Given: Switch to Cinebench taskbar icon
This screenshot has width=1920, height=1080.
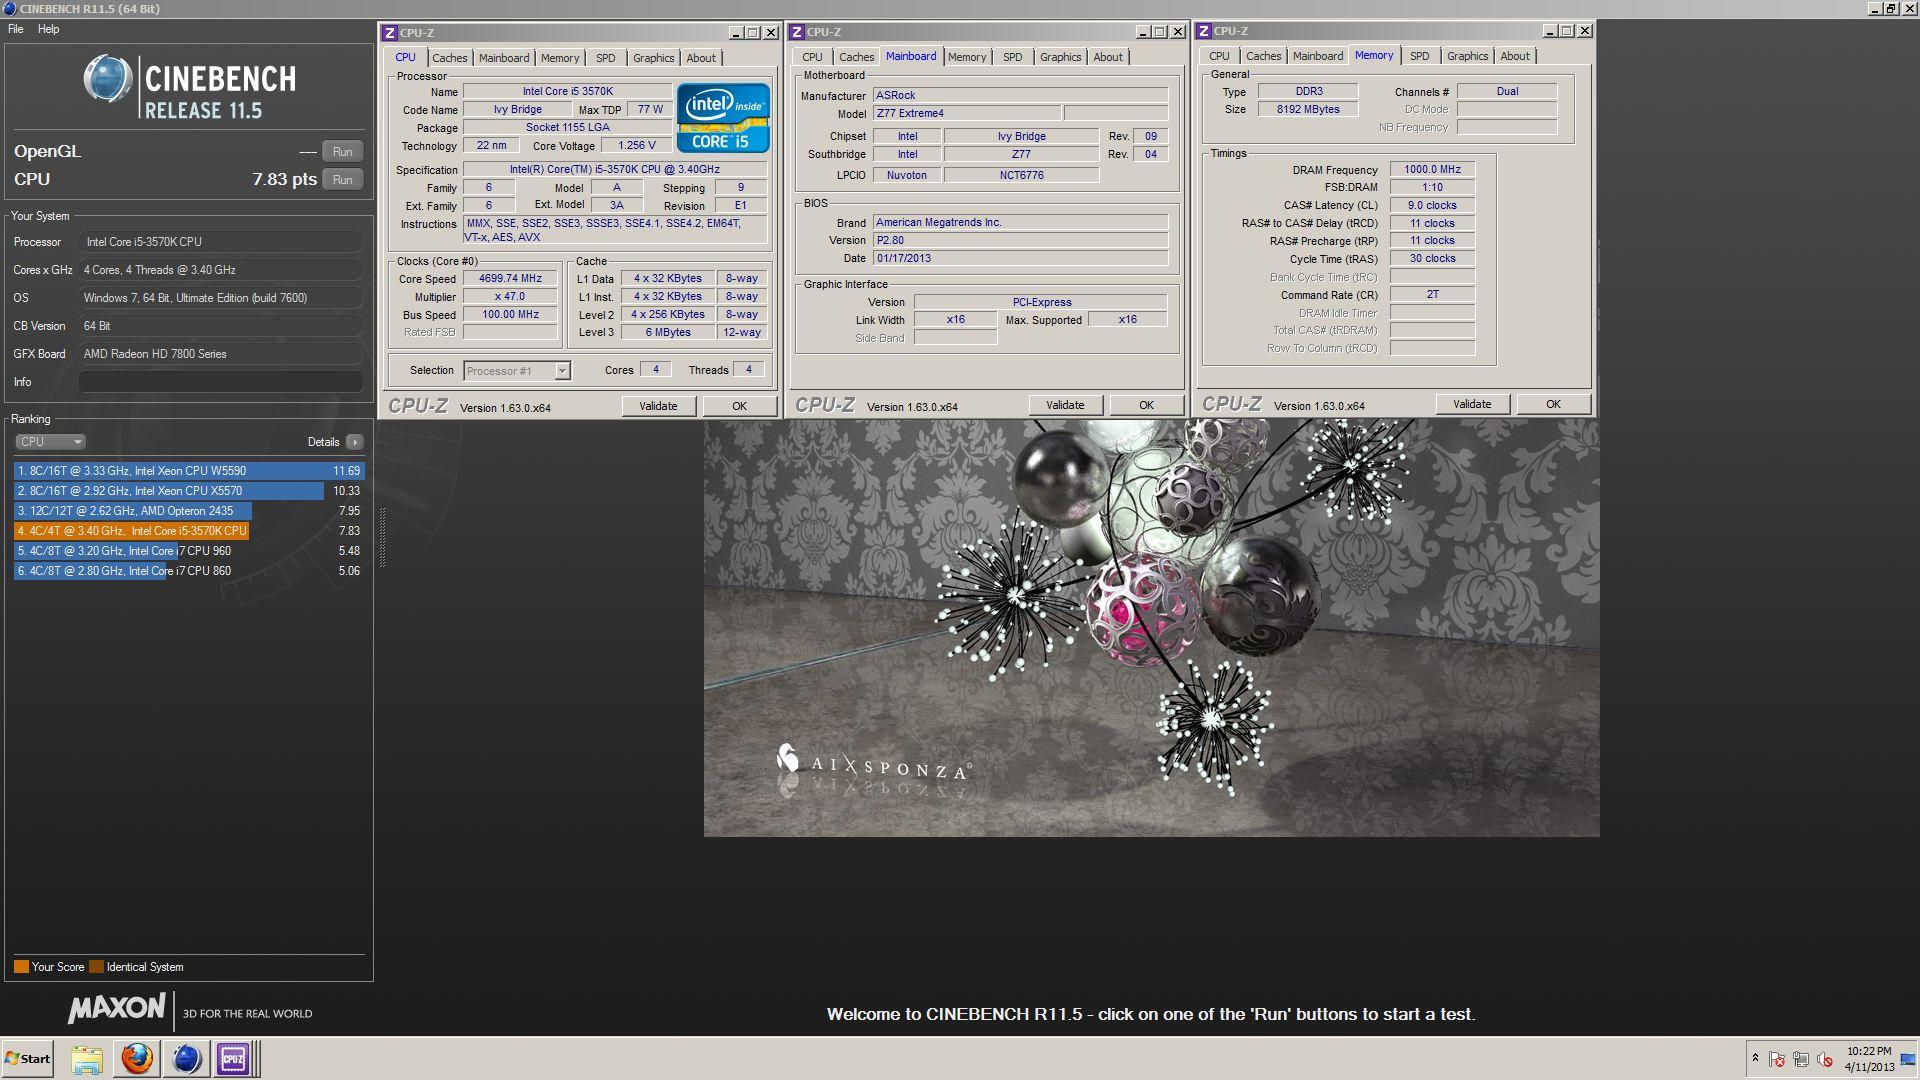Looking at the screenshot, I should pyautogui.click(x=186, y=1059).
